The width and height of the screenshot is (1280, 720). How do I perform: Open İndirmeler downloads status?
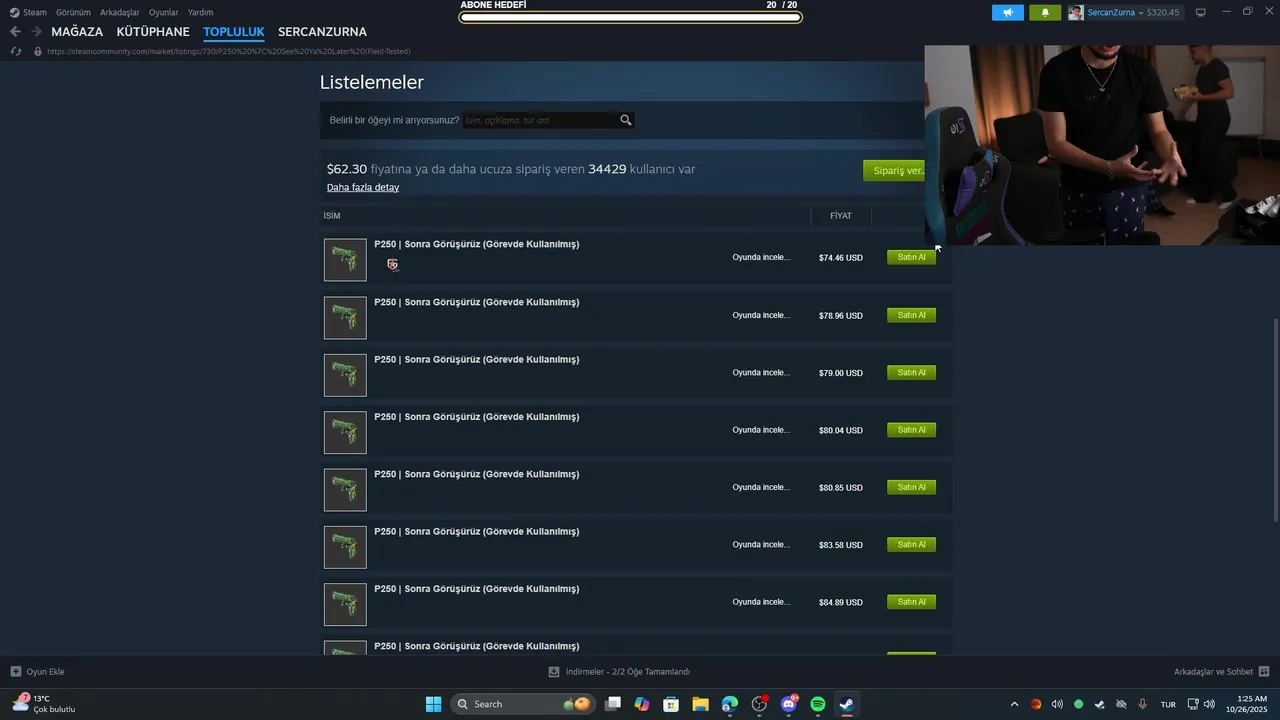click(x=619, y=672)
